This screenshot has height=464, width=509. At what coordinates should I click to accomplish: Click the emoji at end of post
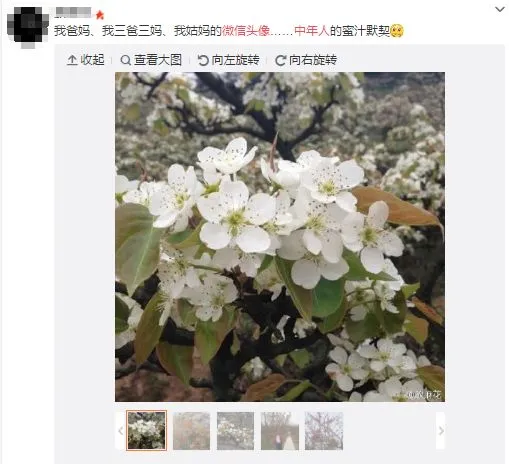397,31
